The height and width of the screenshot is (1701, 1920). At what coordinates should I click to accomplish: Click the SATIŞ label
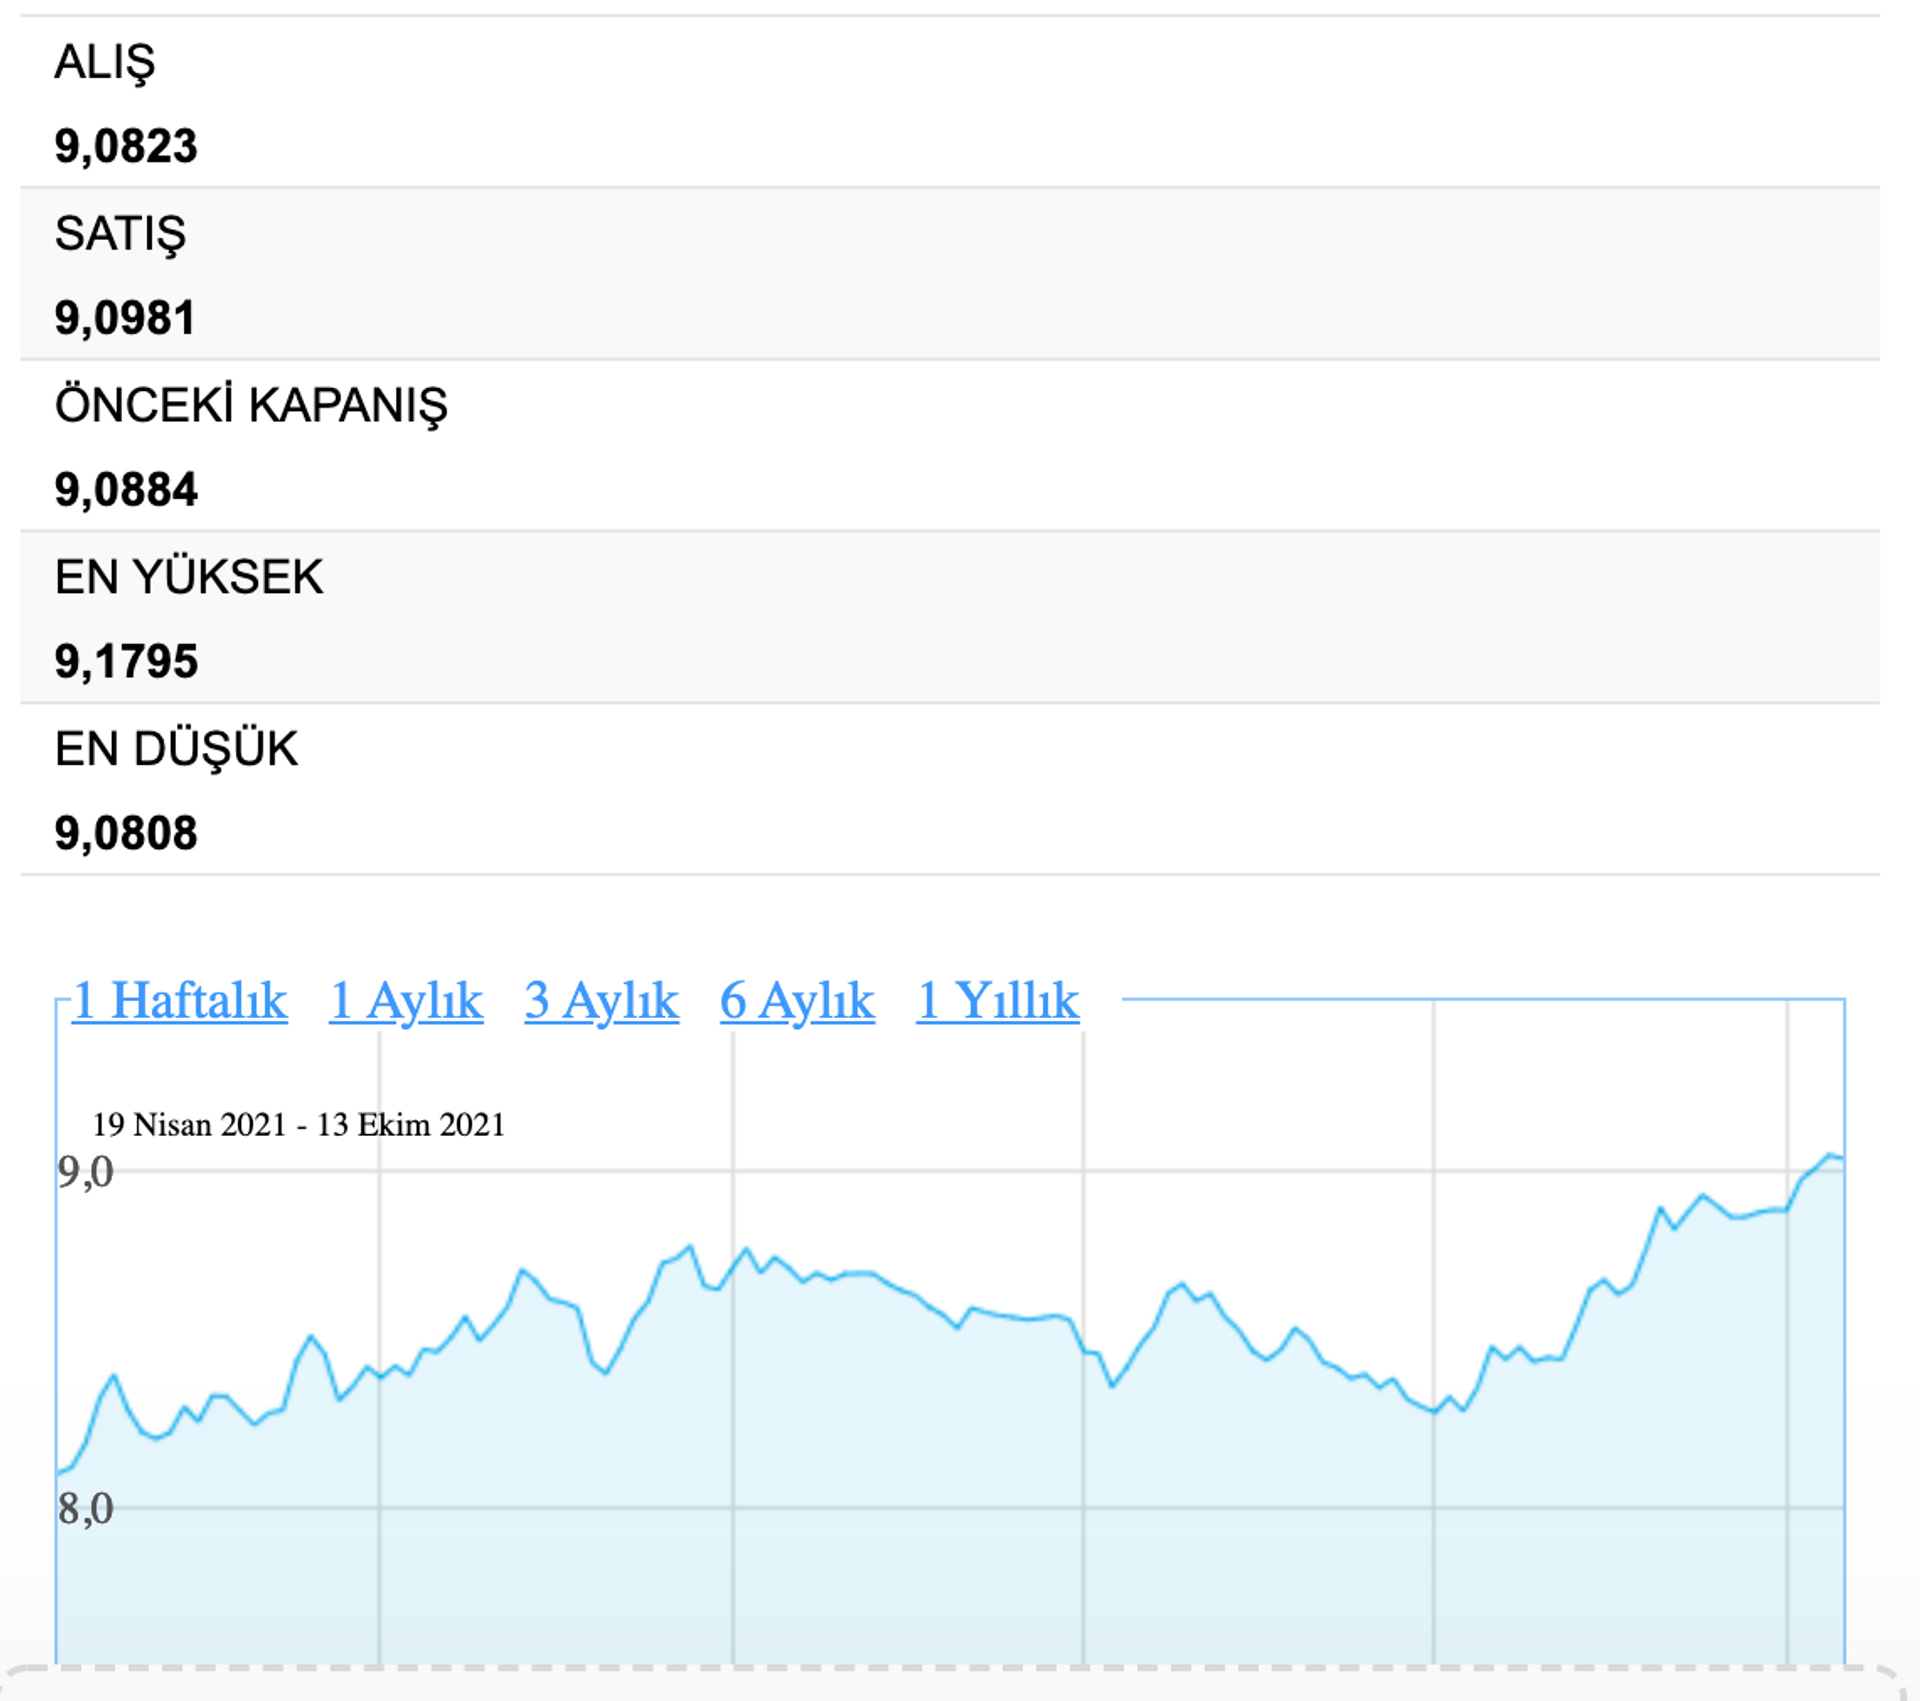(120, 234)
